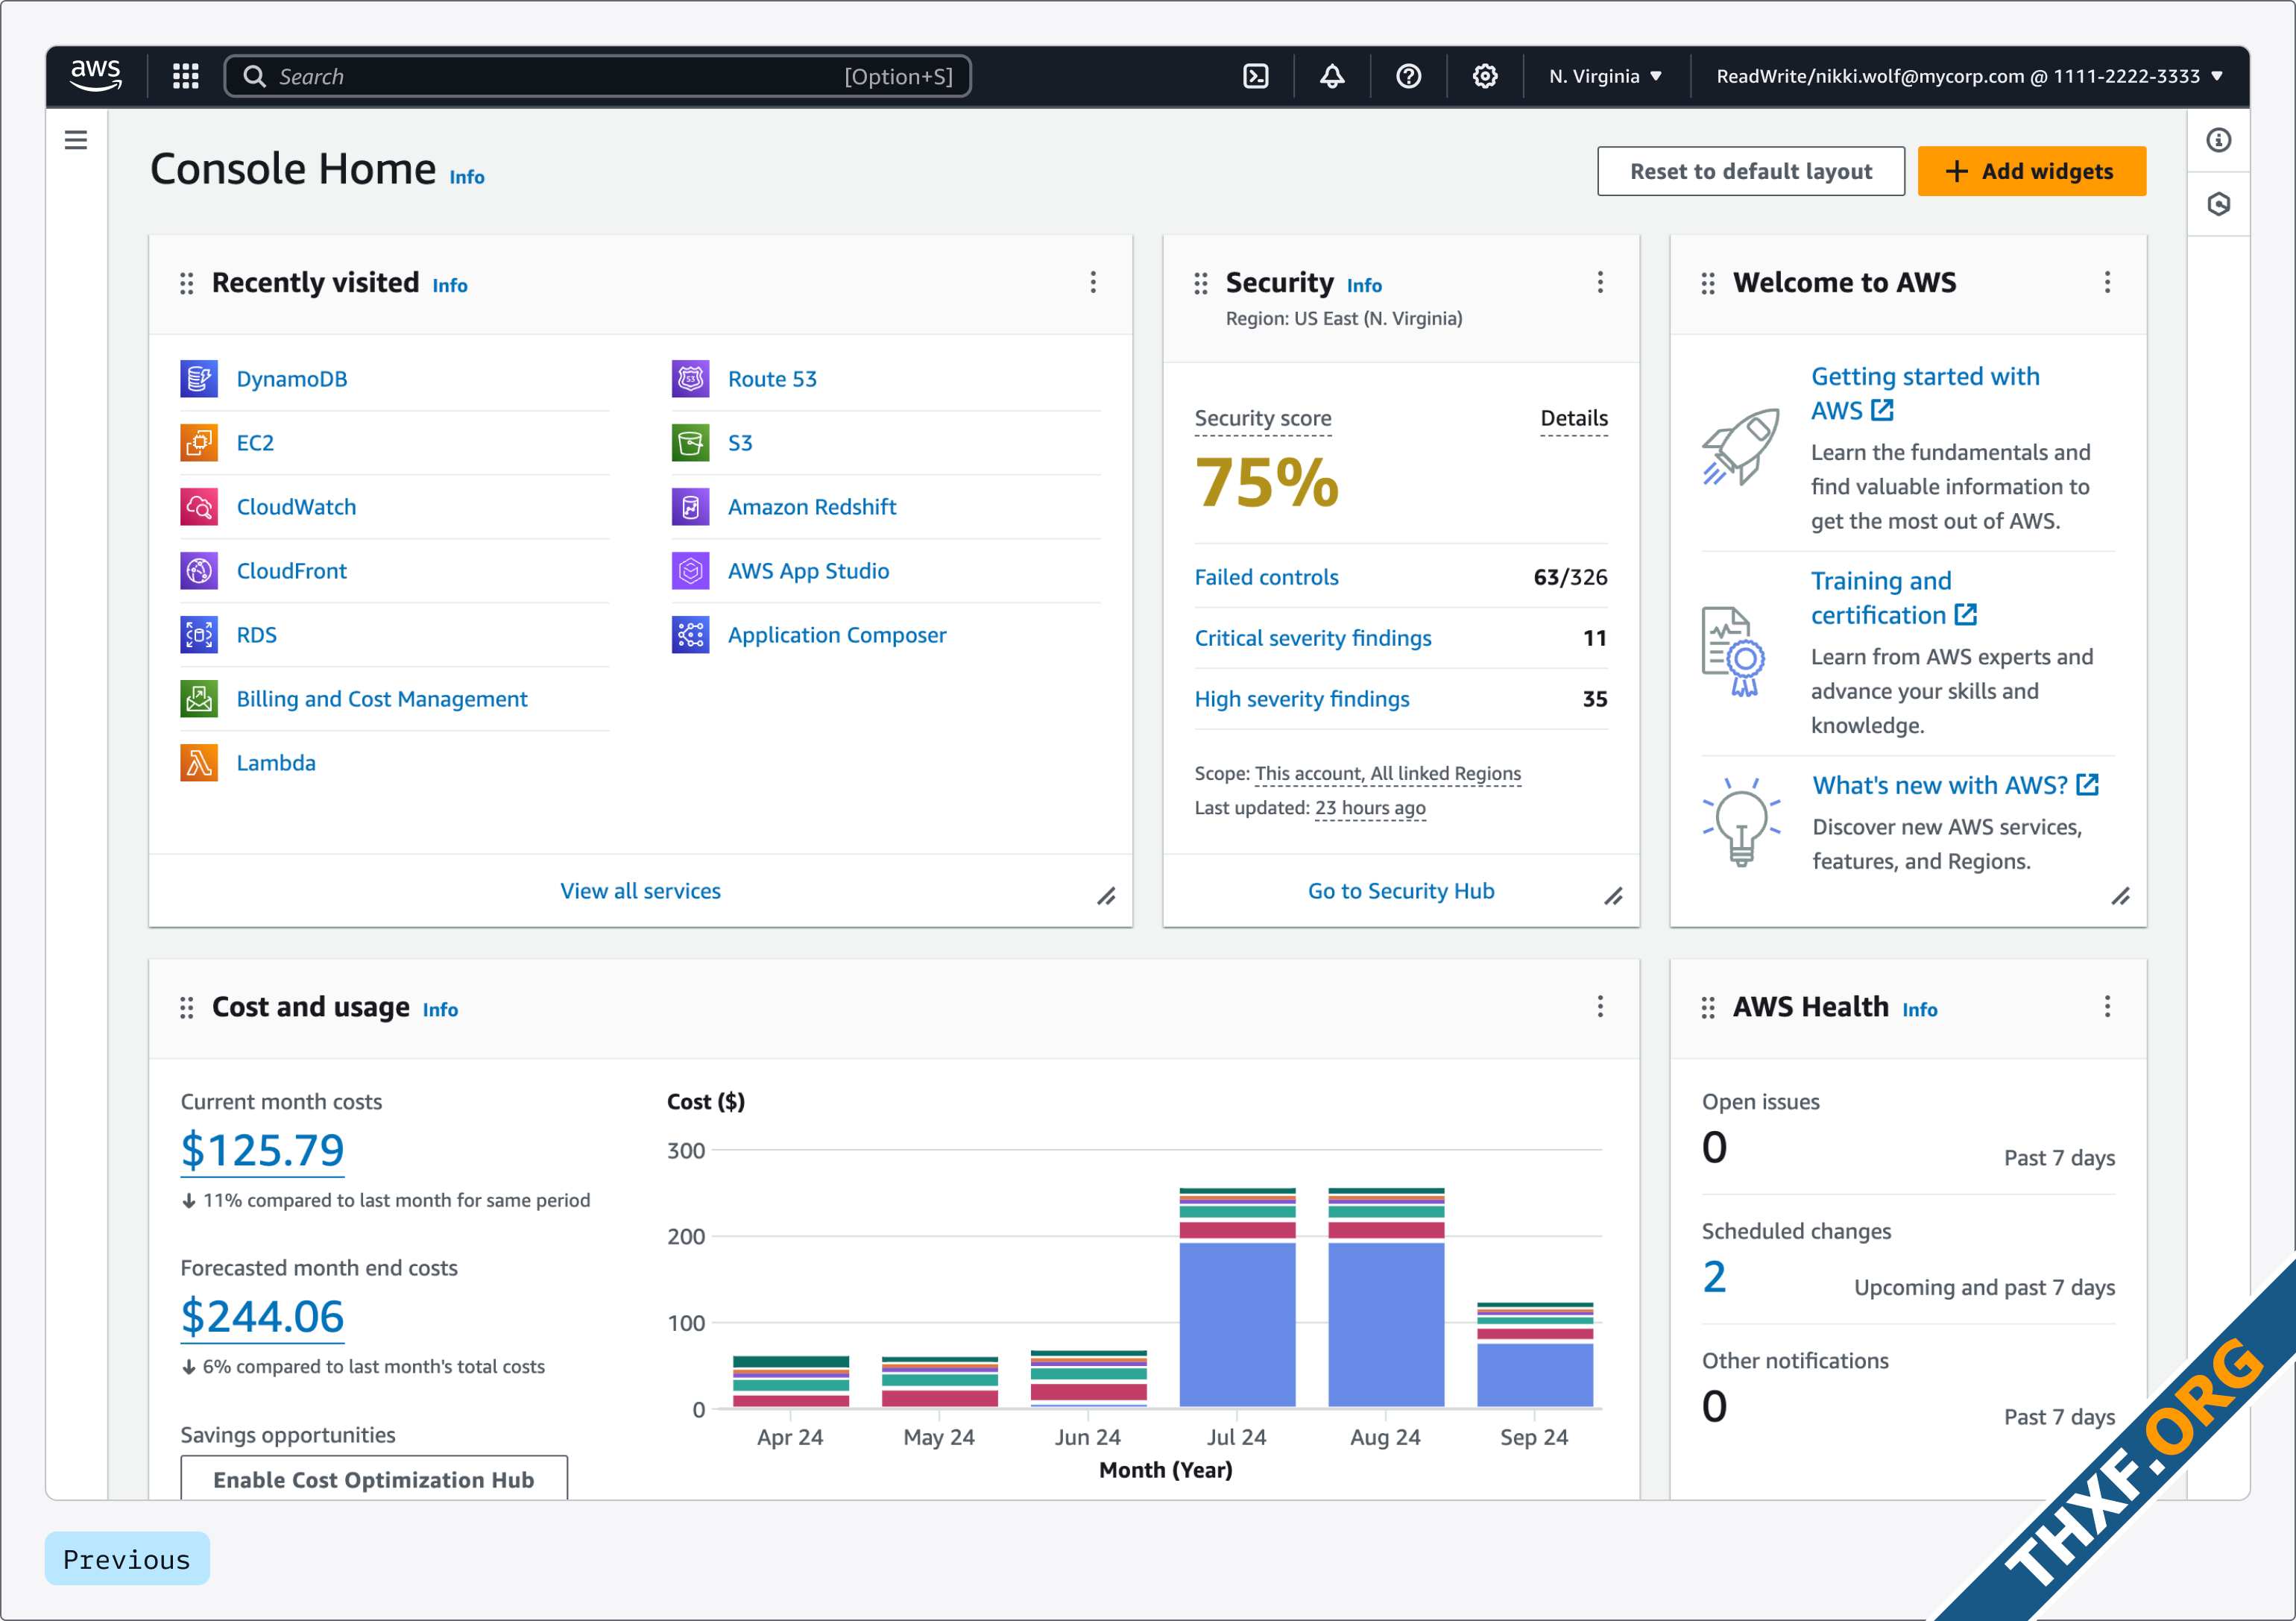Image resolution: width=2296 pixels, height=1621 pixels.
Task: Grab the AWS Health drag handle
Action: pyautogui.click(x=1708, y=1008)
